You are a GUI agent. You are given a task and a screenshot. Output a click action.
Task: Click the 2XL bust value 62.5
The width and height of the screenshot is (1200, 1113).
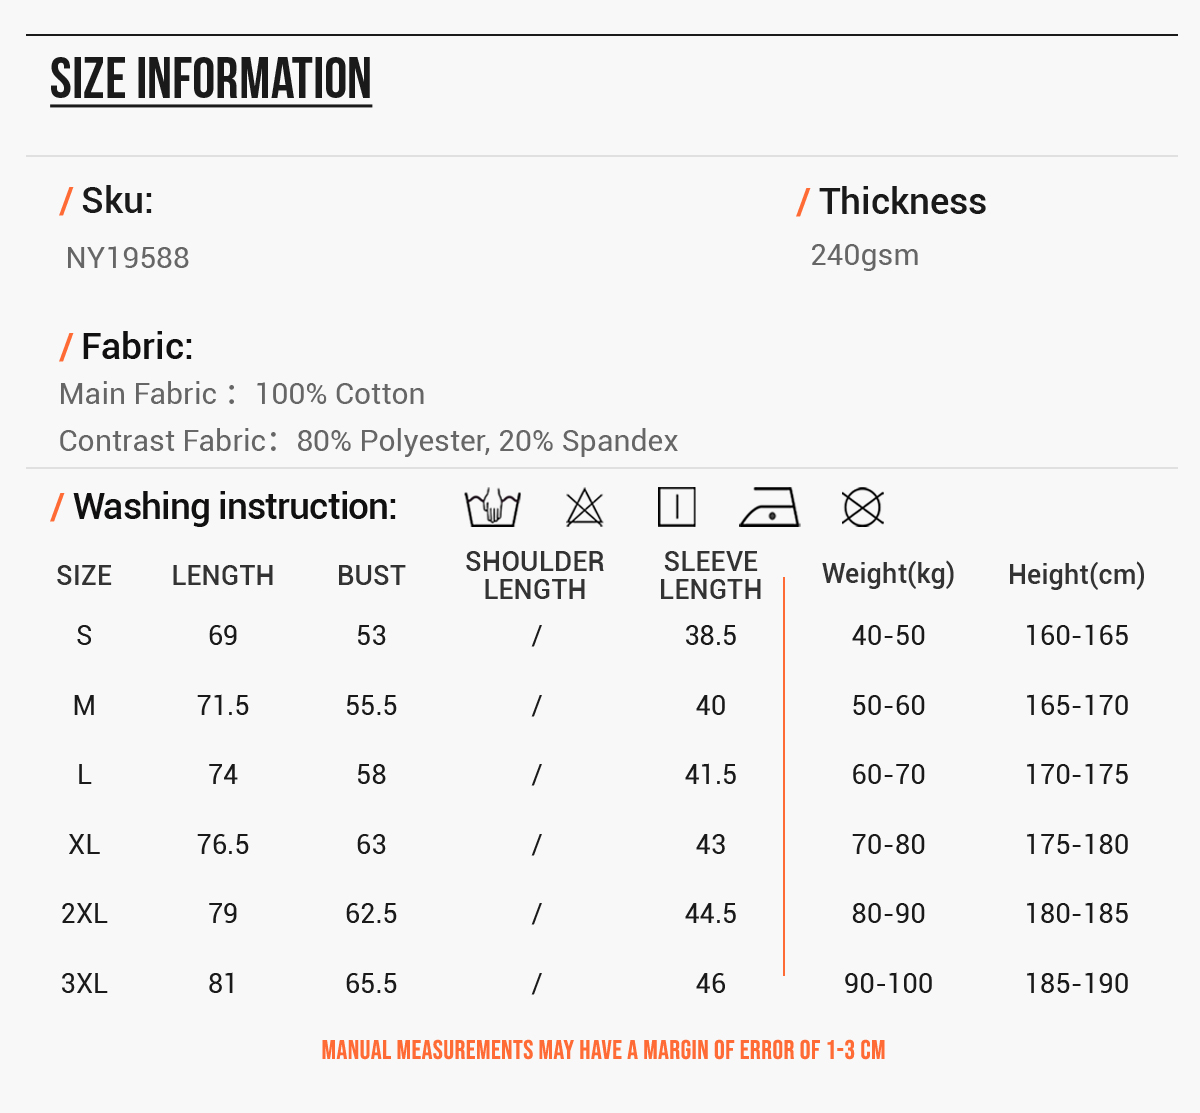(x=371, y=914)
